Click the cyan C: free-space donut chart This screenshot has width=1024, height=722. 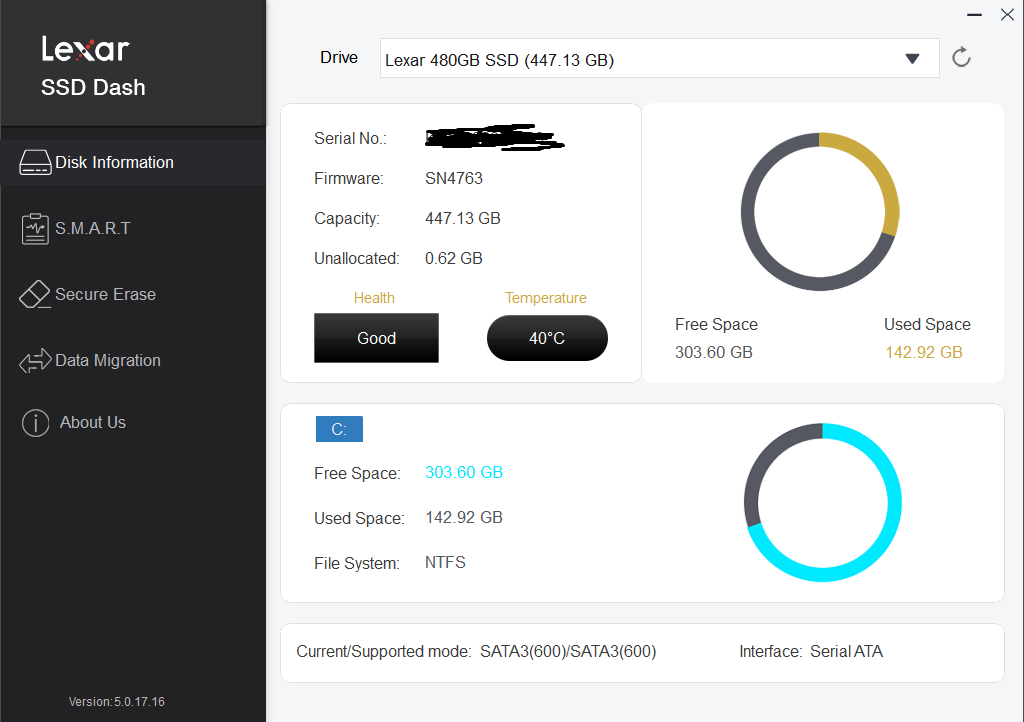point(822,503)
